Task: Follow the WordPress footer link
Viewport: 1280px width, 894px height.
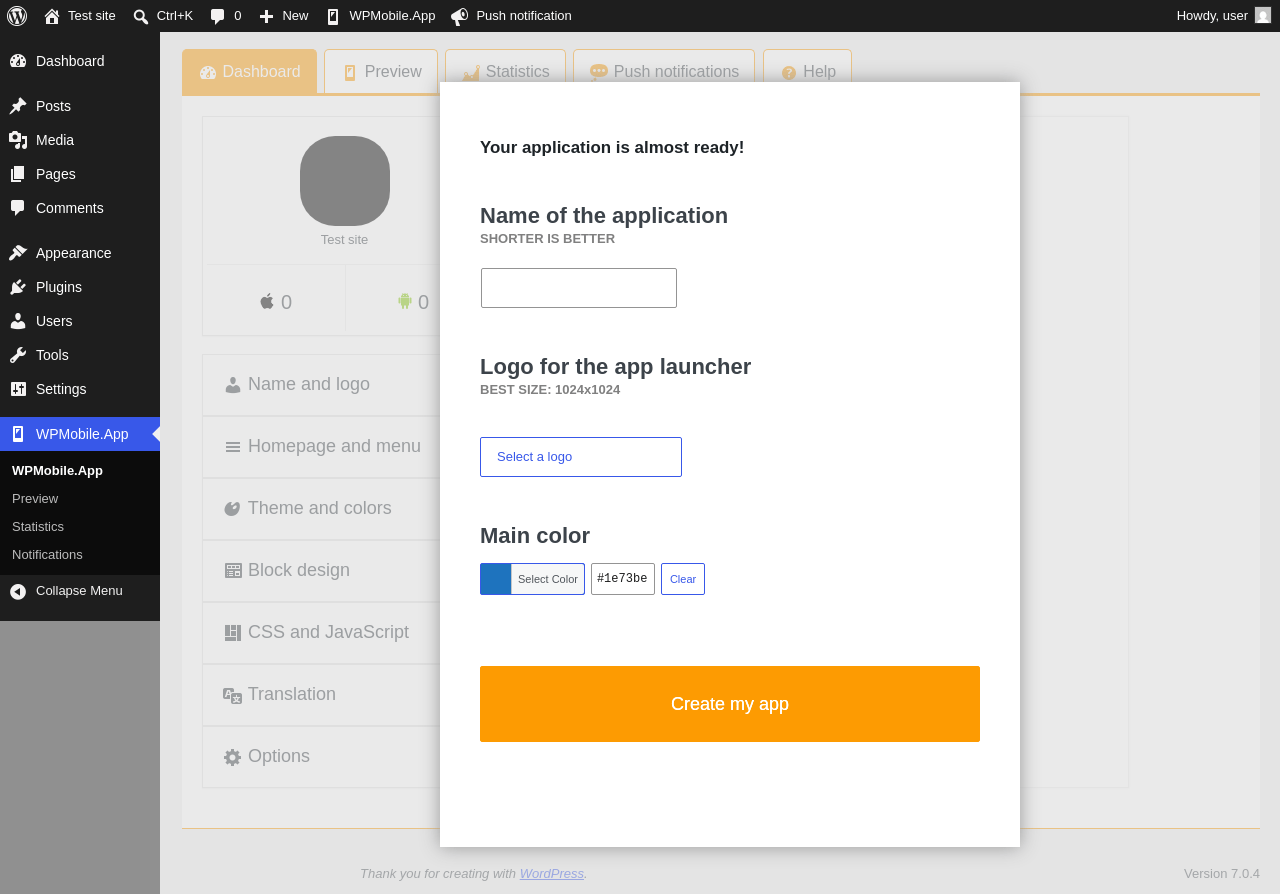Action: (552, 874)
